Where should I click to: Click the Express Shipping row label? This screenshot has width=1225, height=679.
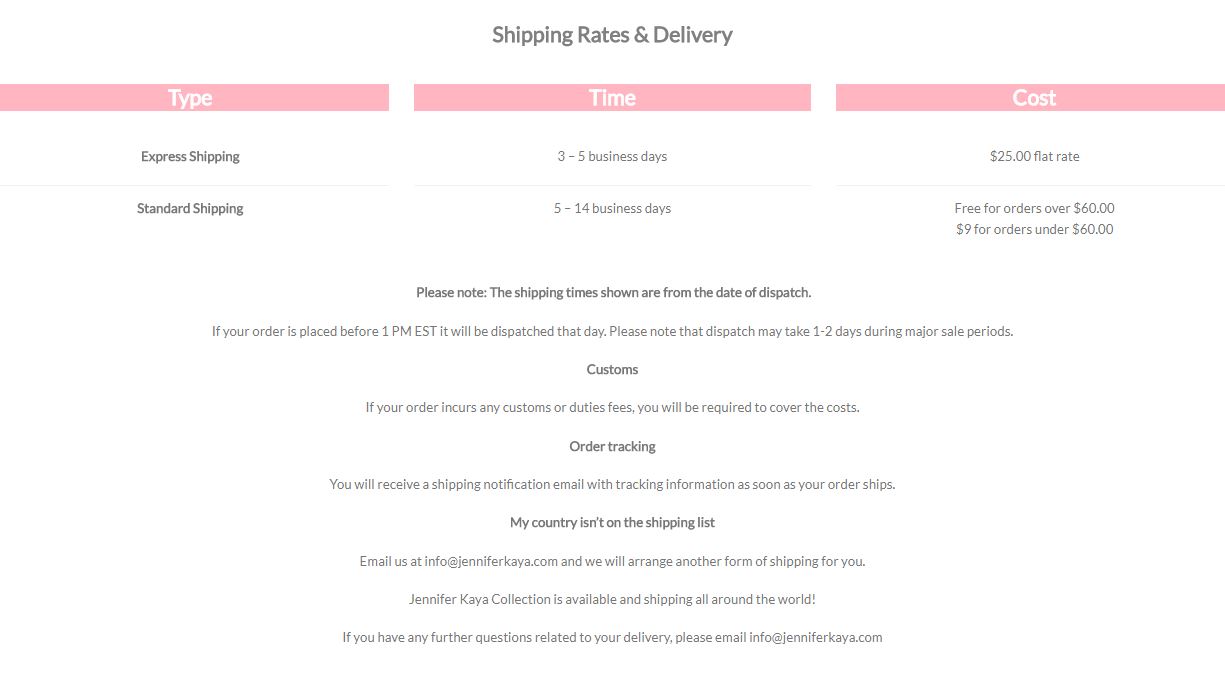click(x=190, y=156)
